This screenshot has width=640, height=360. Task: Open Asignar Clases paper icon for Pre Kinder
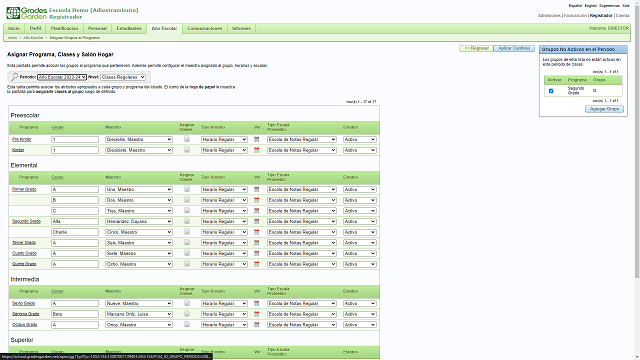tap(187, 139)
